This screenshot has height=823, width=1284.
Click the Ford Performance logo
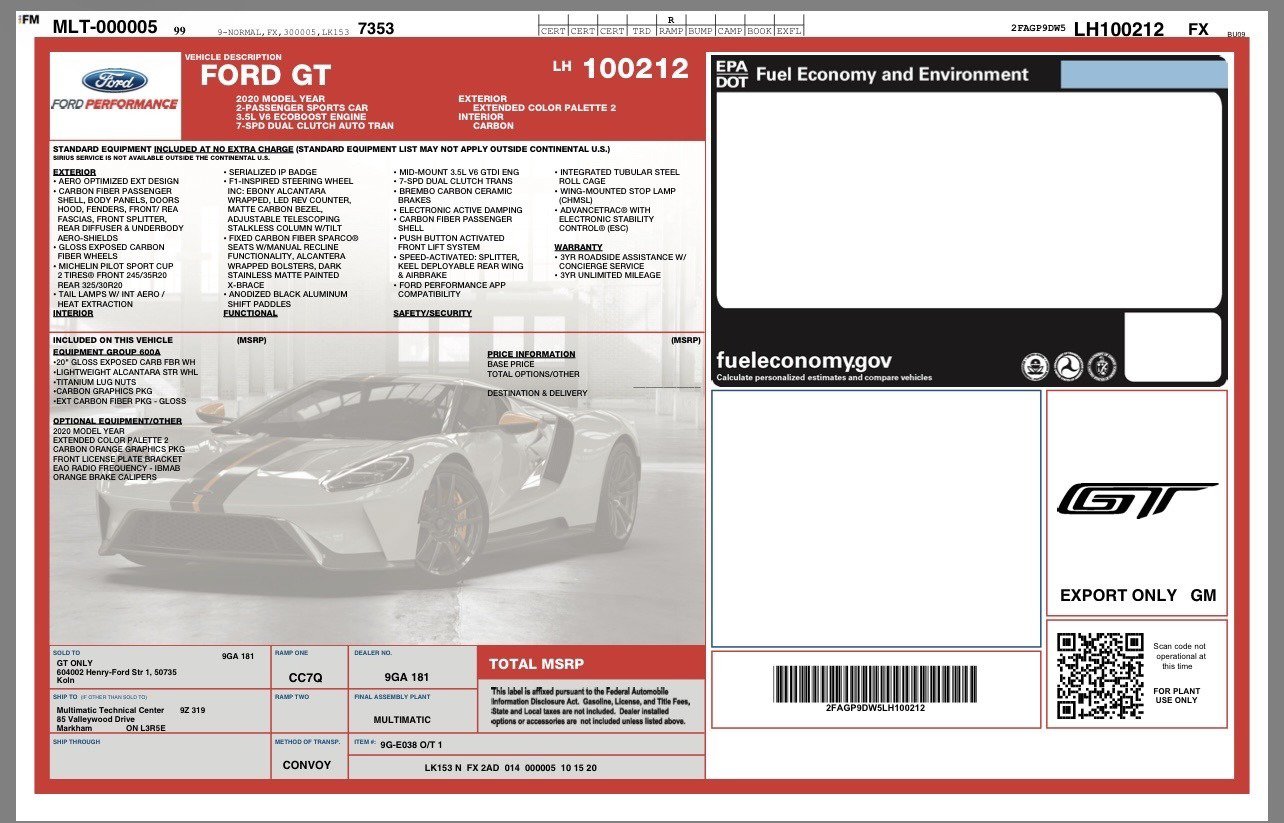[115, 90]
